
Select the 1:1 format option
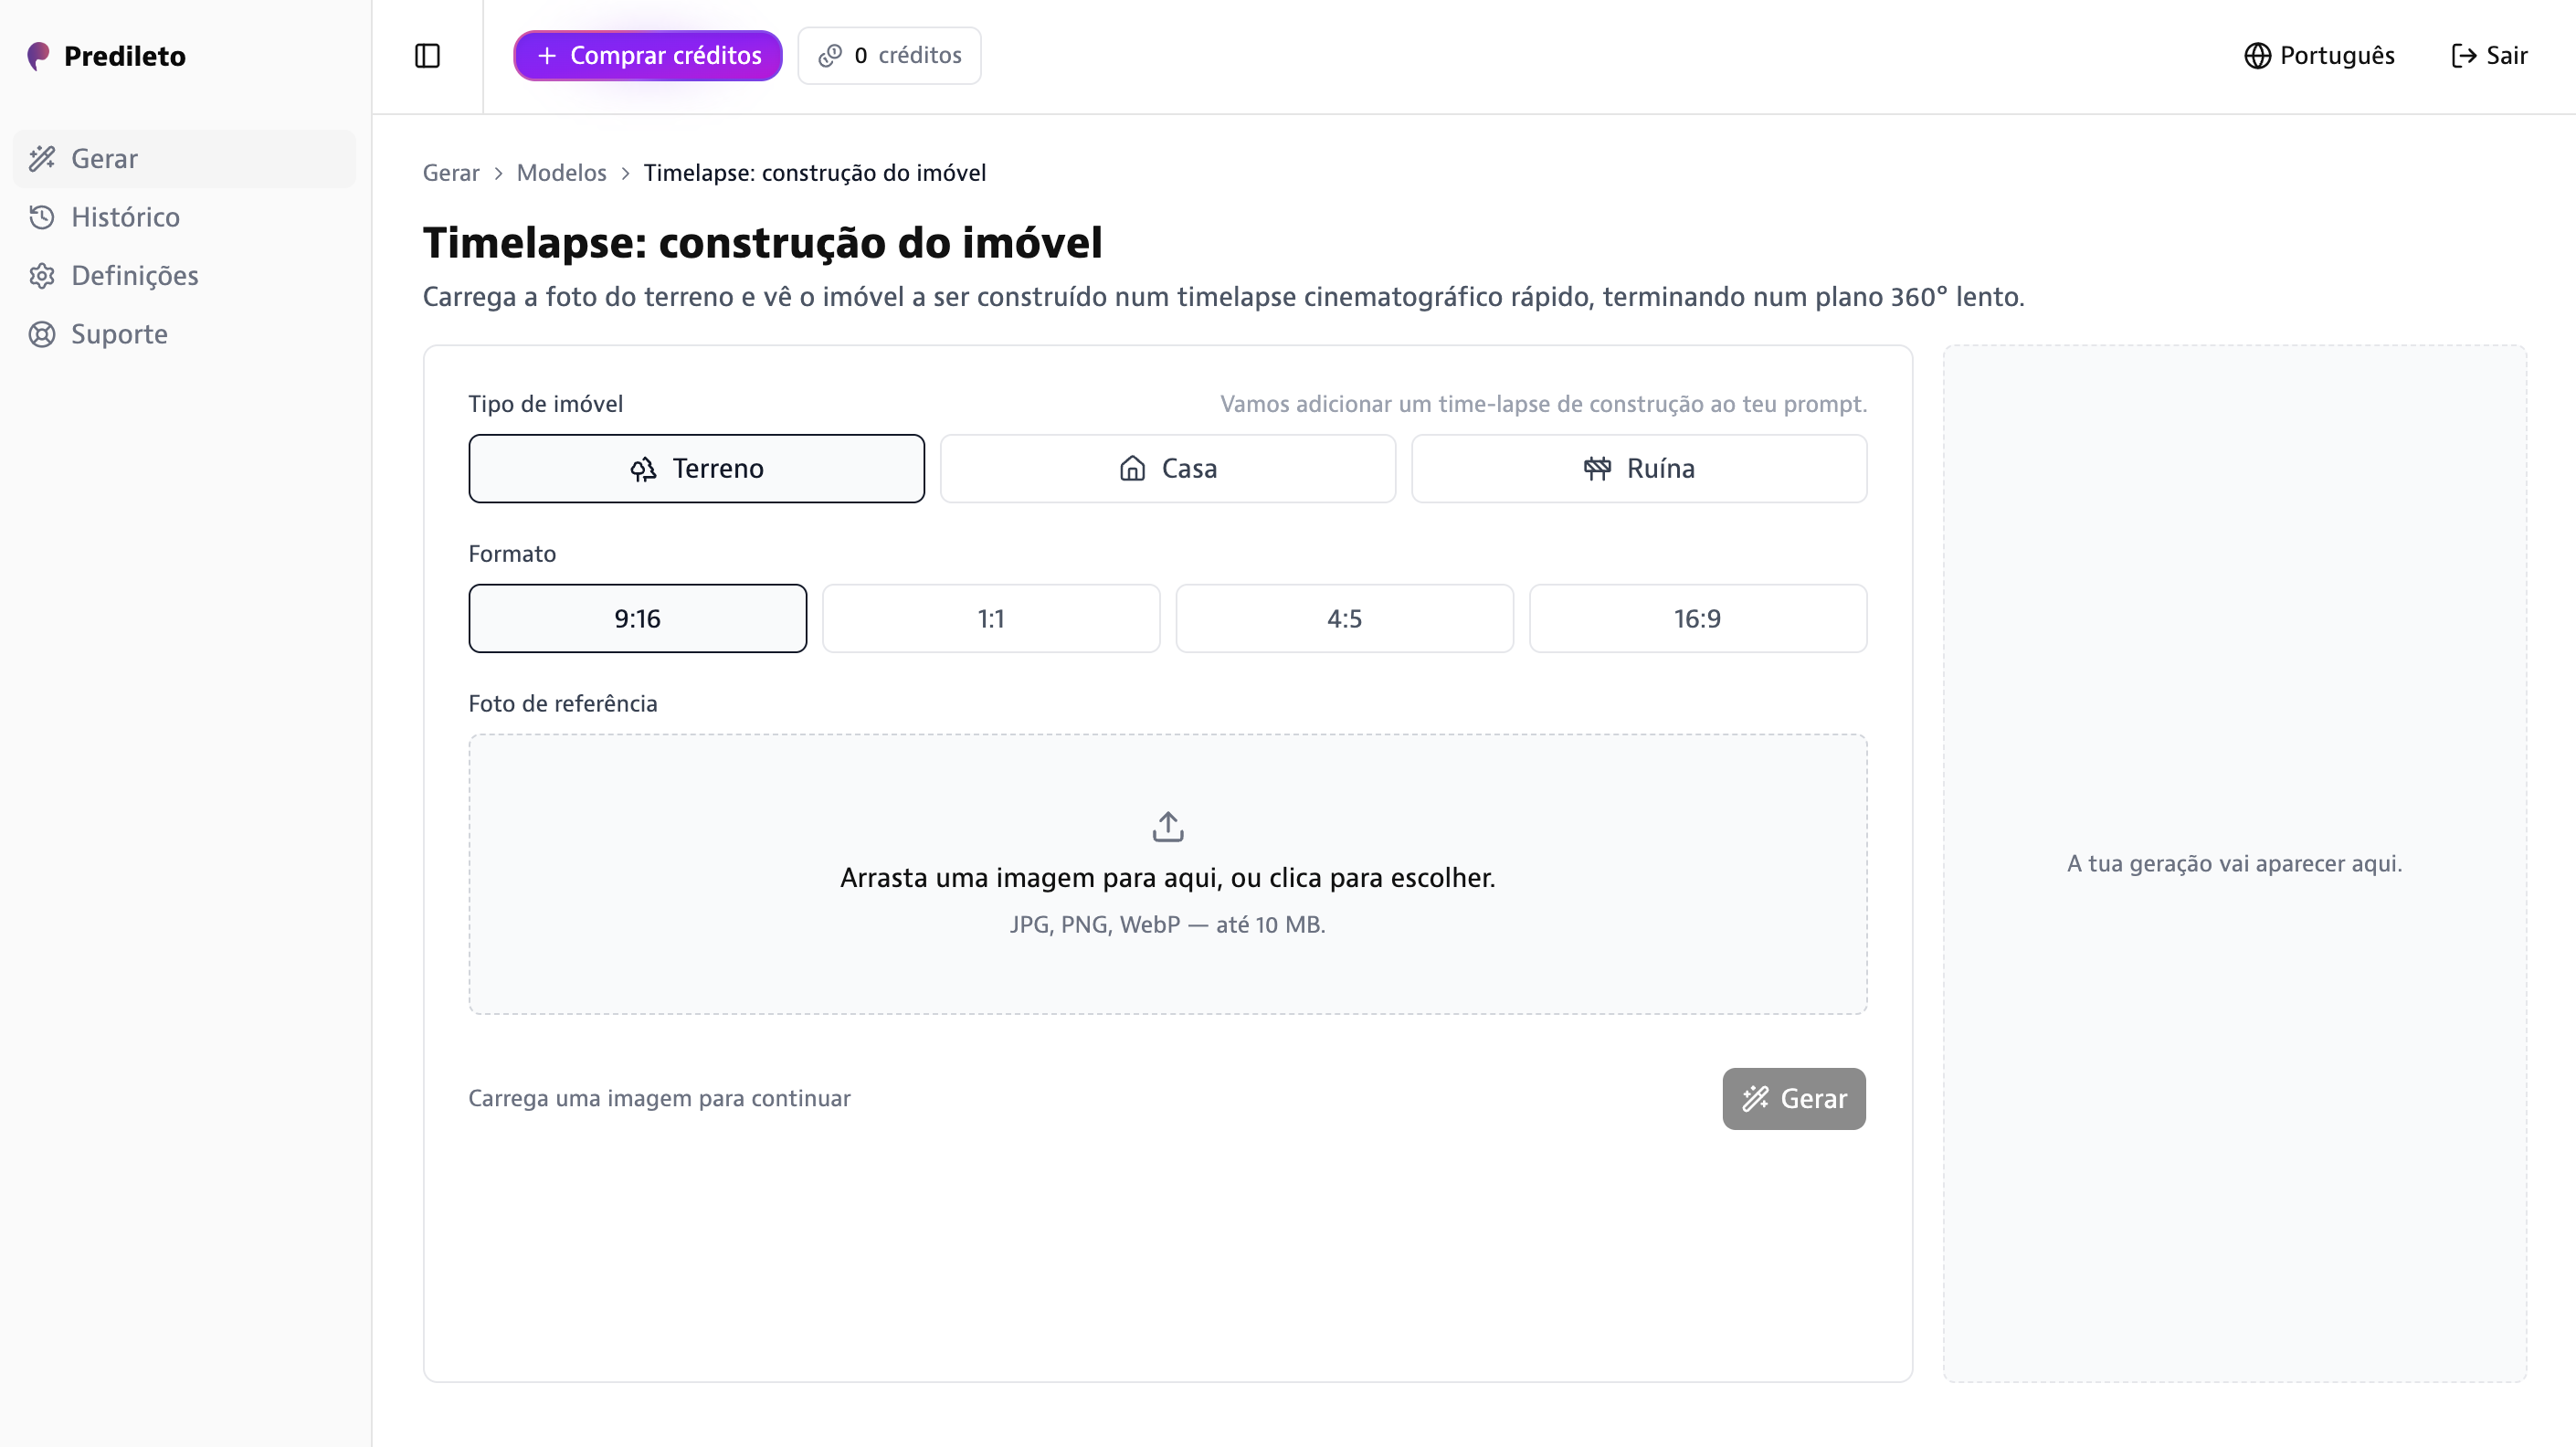(990, 618)
